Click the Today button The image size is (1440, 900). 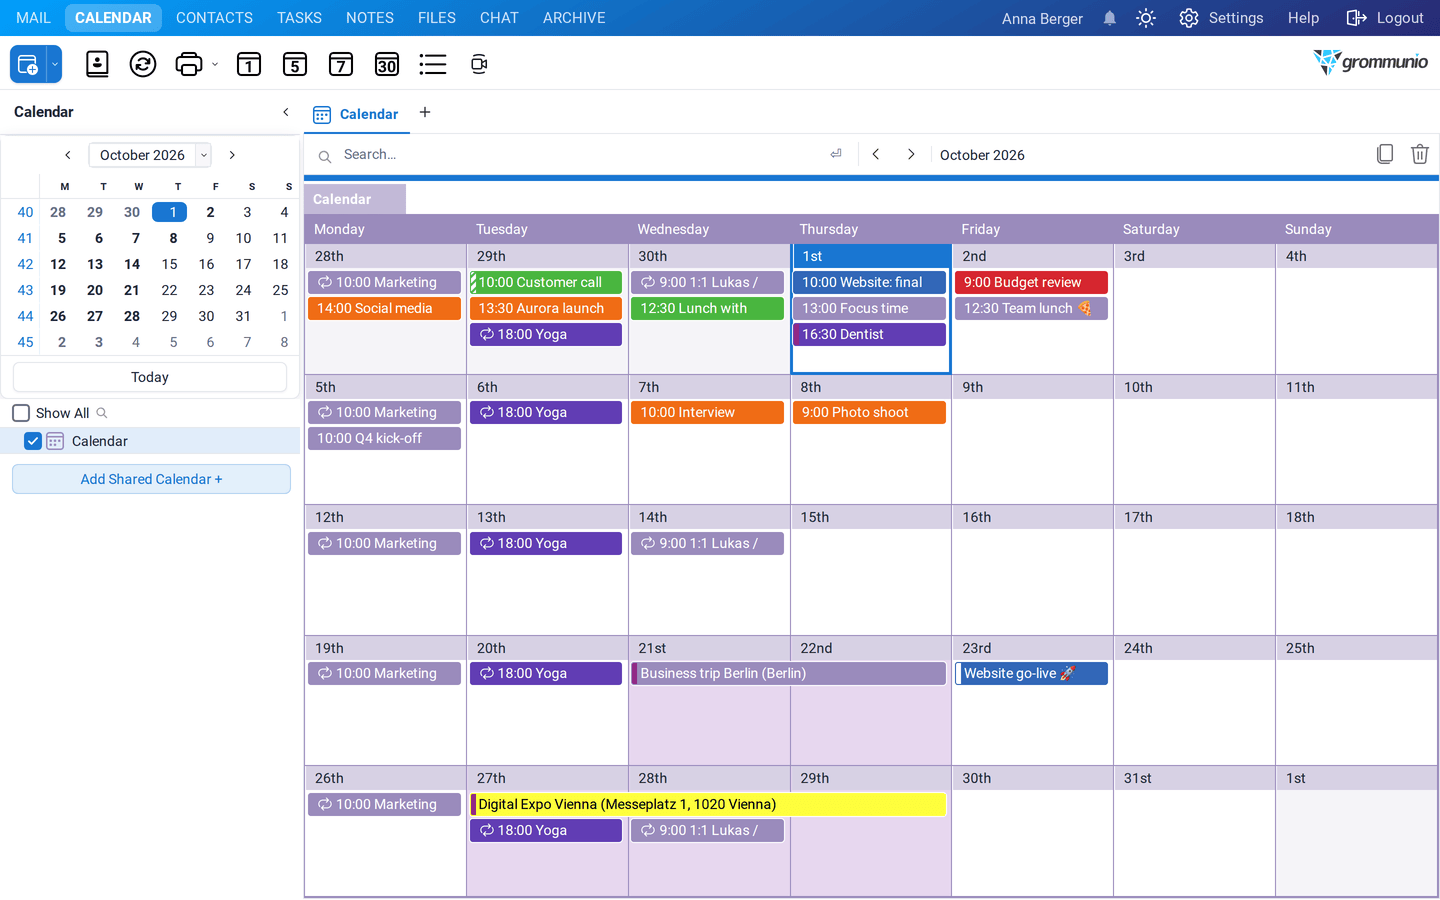coord(150,377)
